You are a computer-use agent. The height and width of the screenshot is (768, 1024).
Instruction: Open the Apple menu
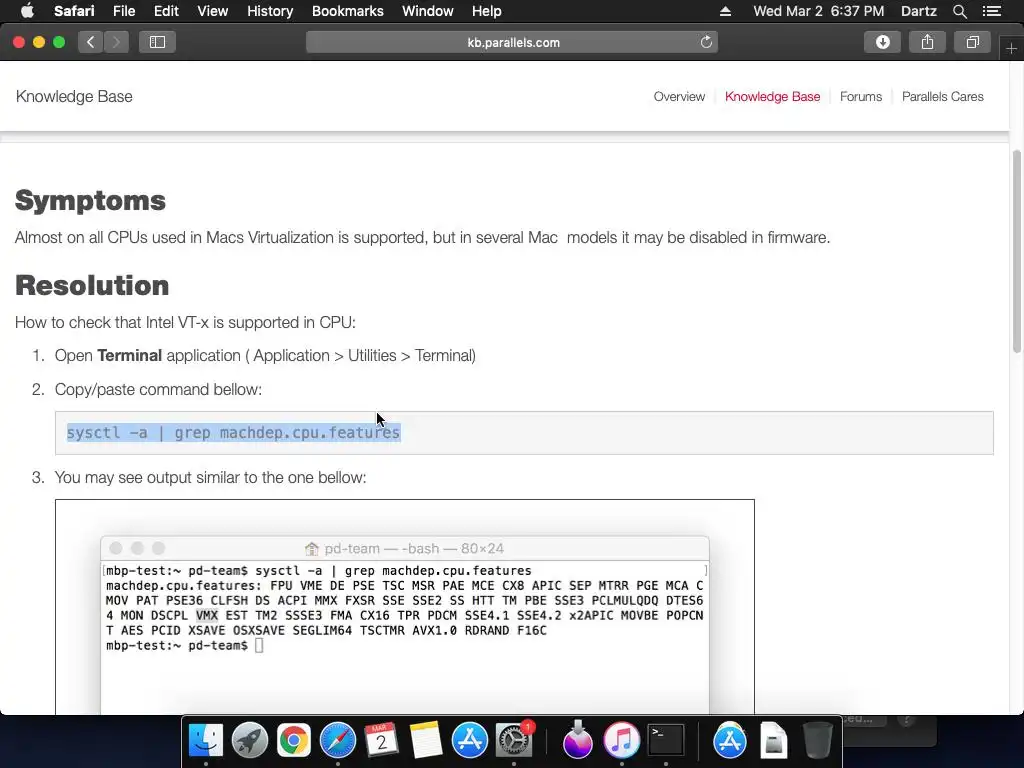[27, 11]
